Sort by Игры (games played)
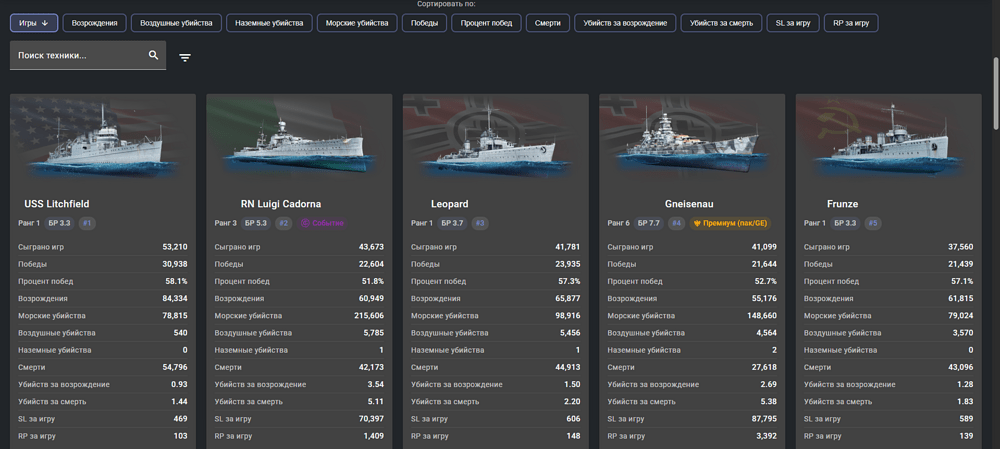Image resolution: width=1000 pixels, height=449 pixels. point(34,23)
